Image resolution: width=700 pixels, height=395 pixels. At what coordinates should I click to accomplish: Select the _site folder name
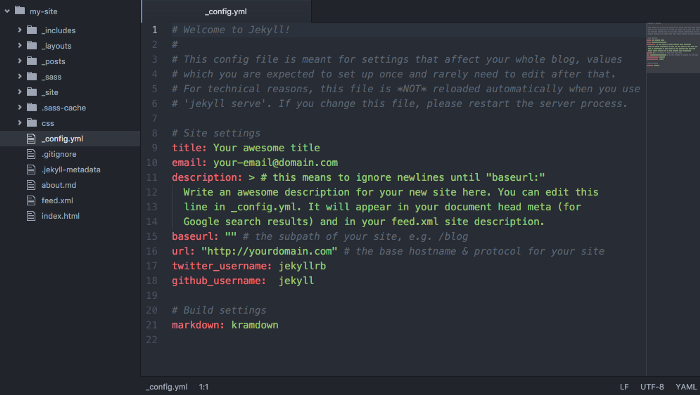50,92
